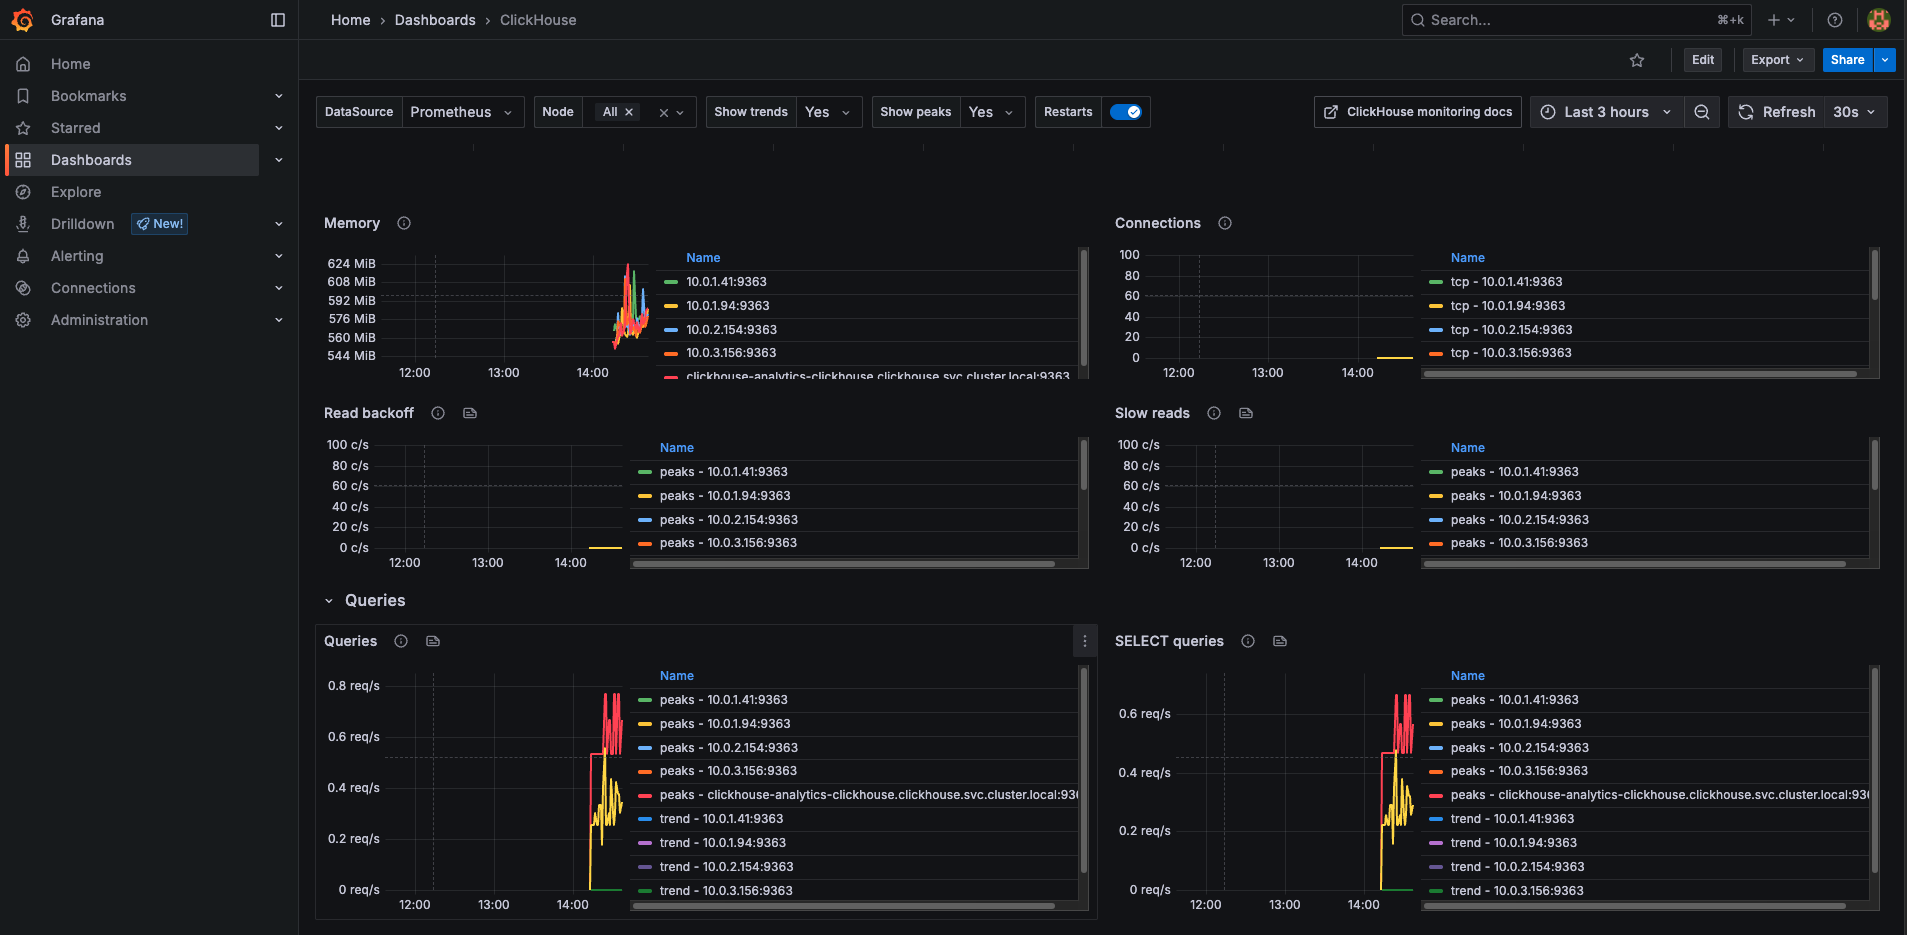Expand the Bookmarks section chevron
Image resolution: width=1907 pixels, height=935 pixels.
[x=279, y=96]
